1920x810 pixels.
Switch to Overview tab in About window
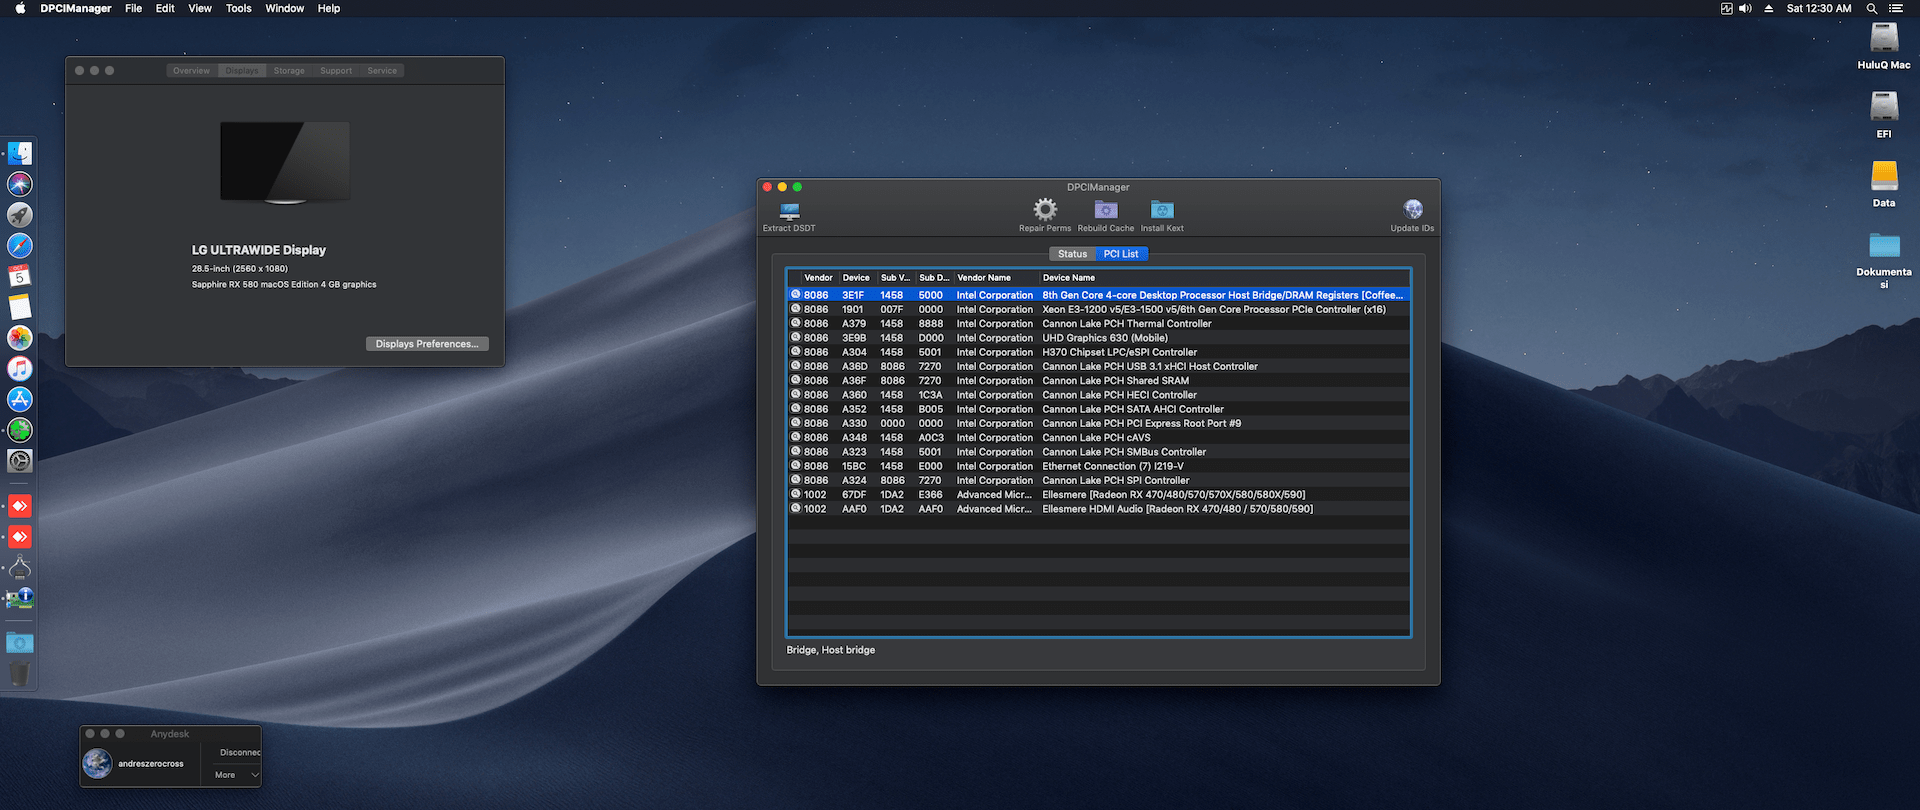point(191,71)
